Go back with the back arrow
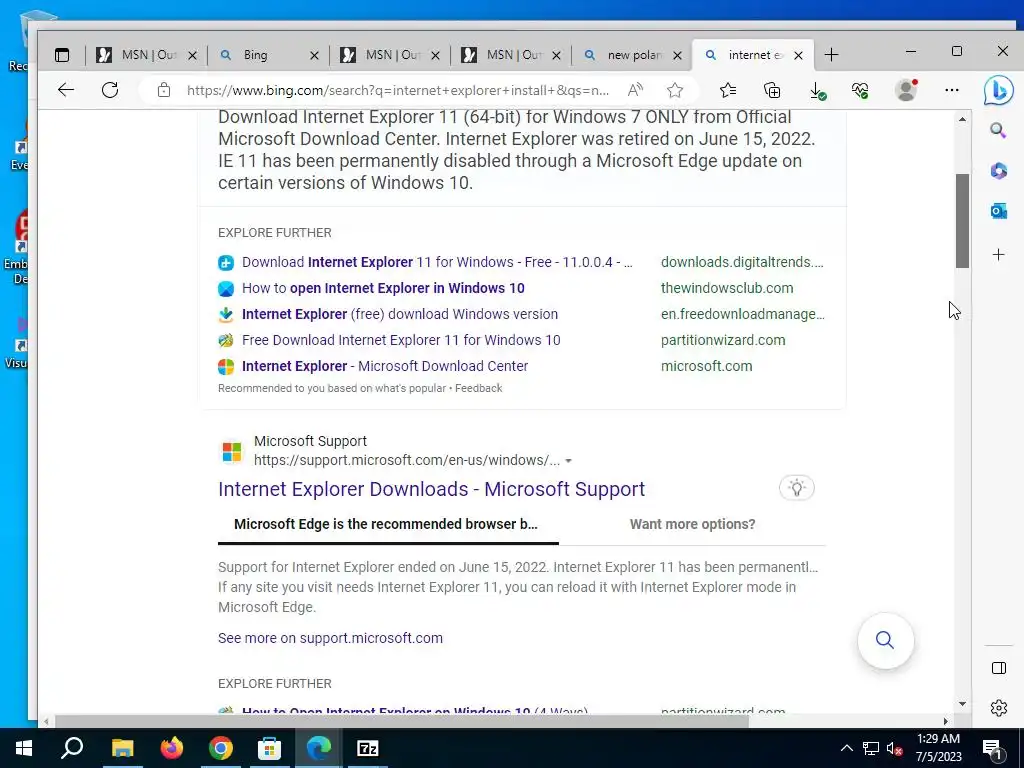Image resolution: width=1024 pixels, height=768 pixels. click(66, 90)
